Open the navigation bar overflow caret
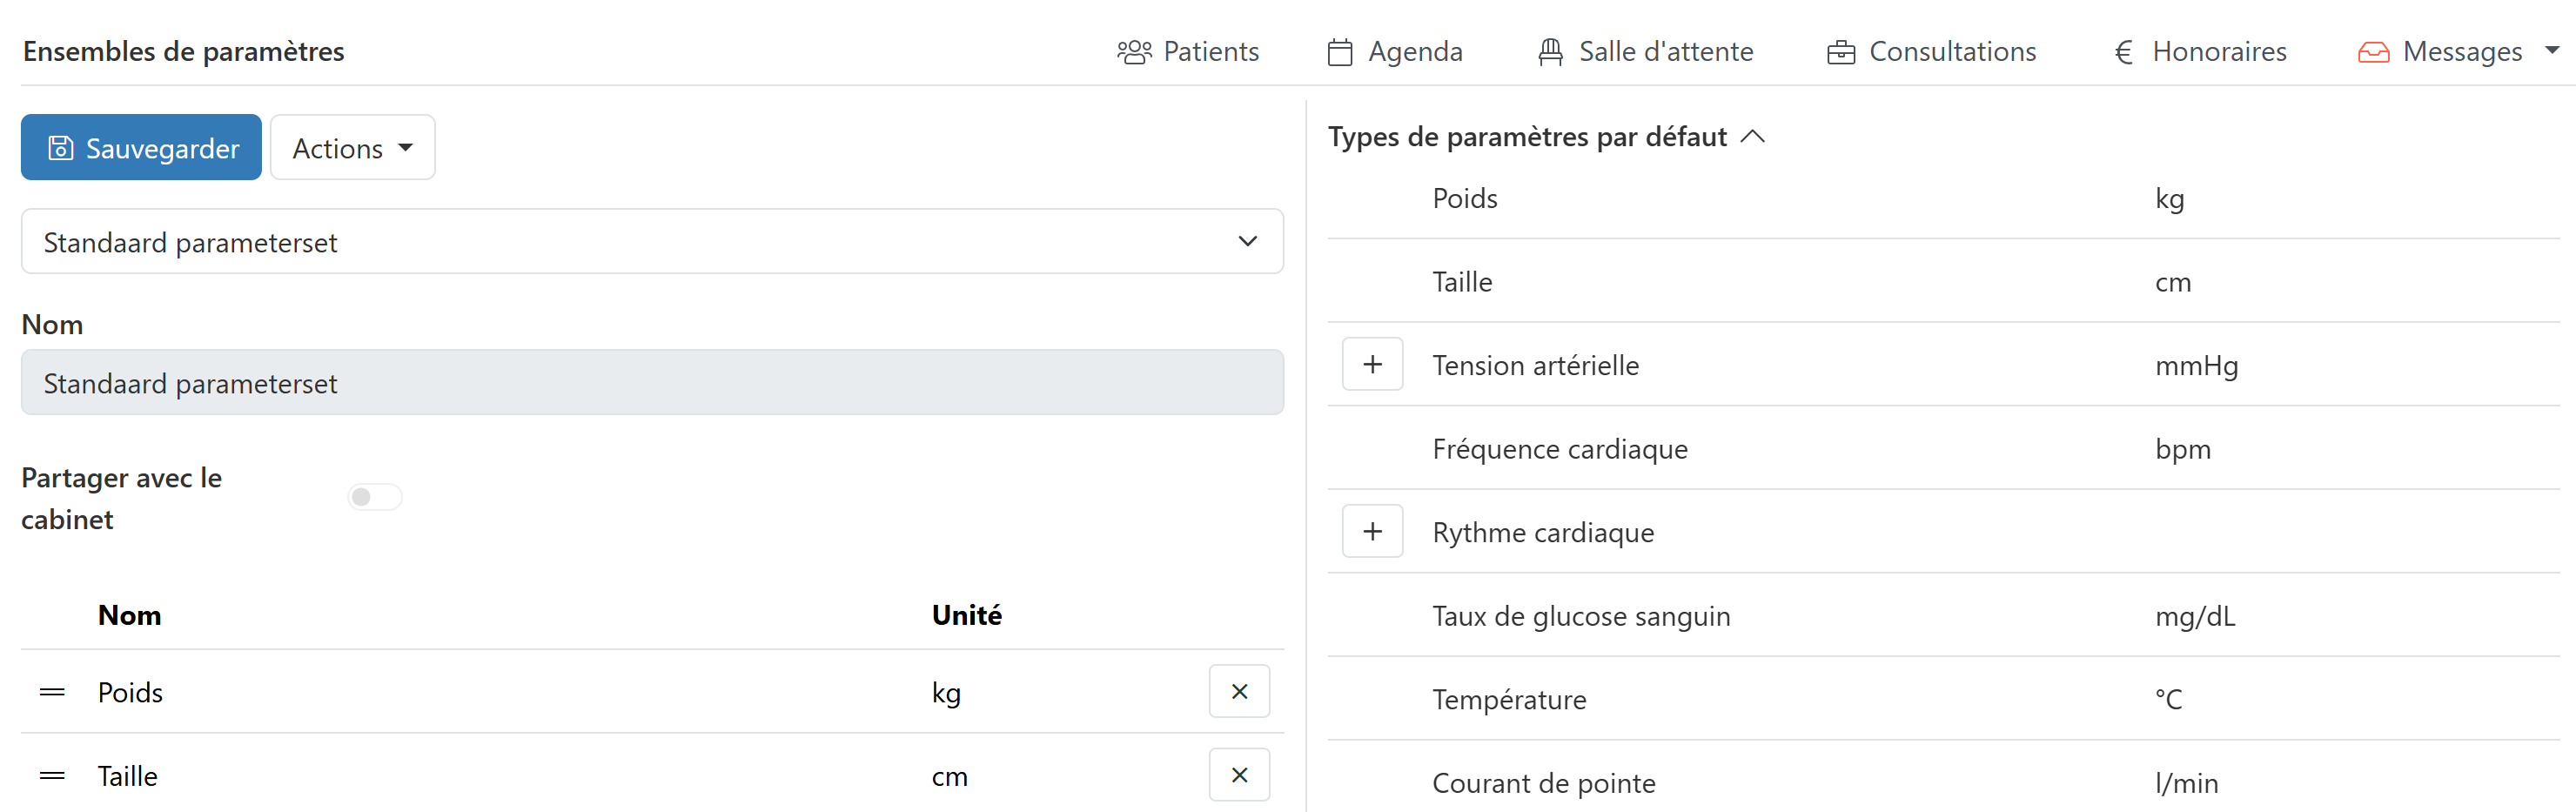Screen dimensions: 2576x812 tap(2551, 50)
